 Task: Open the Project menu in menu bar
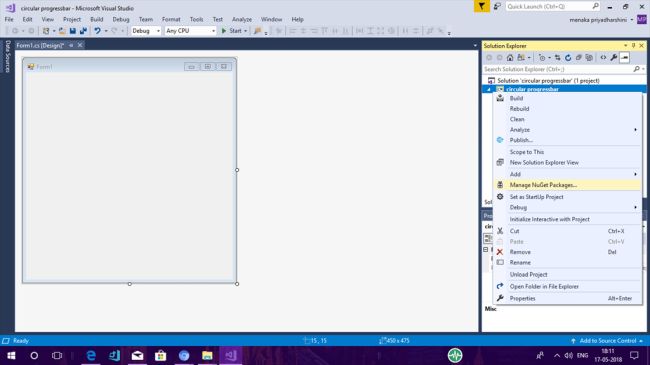(72, 19)
